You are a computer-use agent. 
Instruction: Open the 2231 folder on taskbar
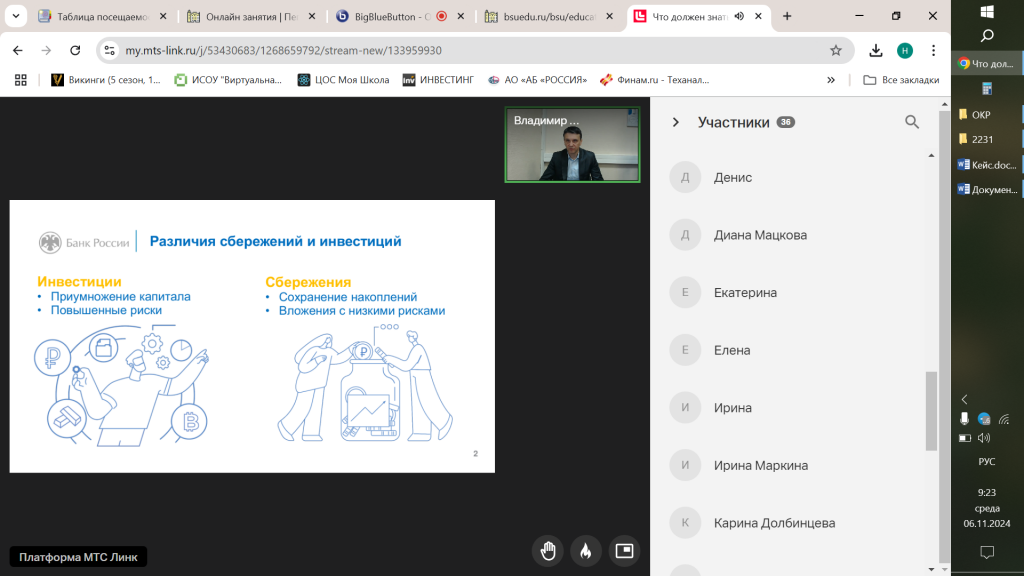coord(987,139)
